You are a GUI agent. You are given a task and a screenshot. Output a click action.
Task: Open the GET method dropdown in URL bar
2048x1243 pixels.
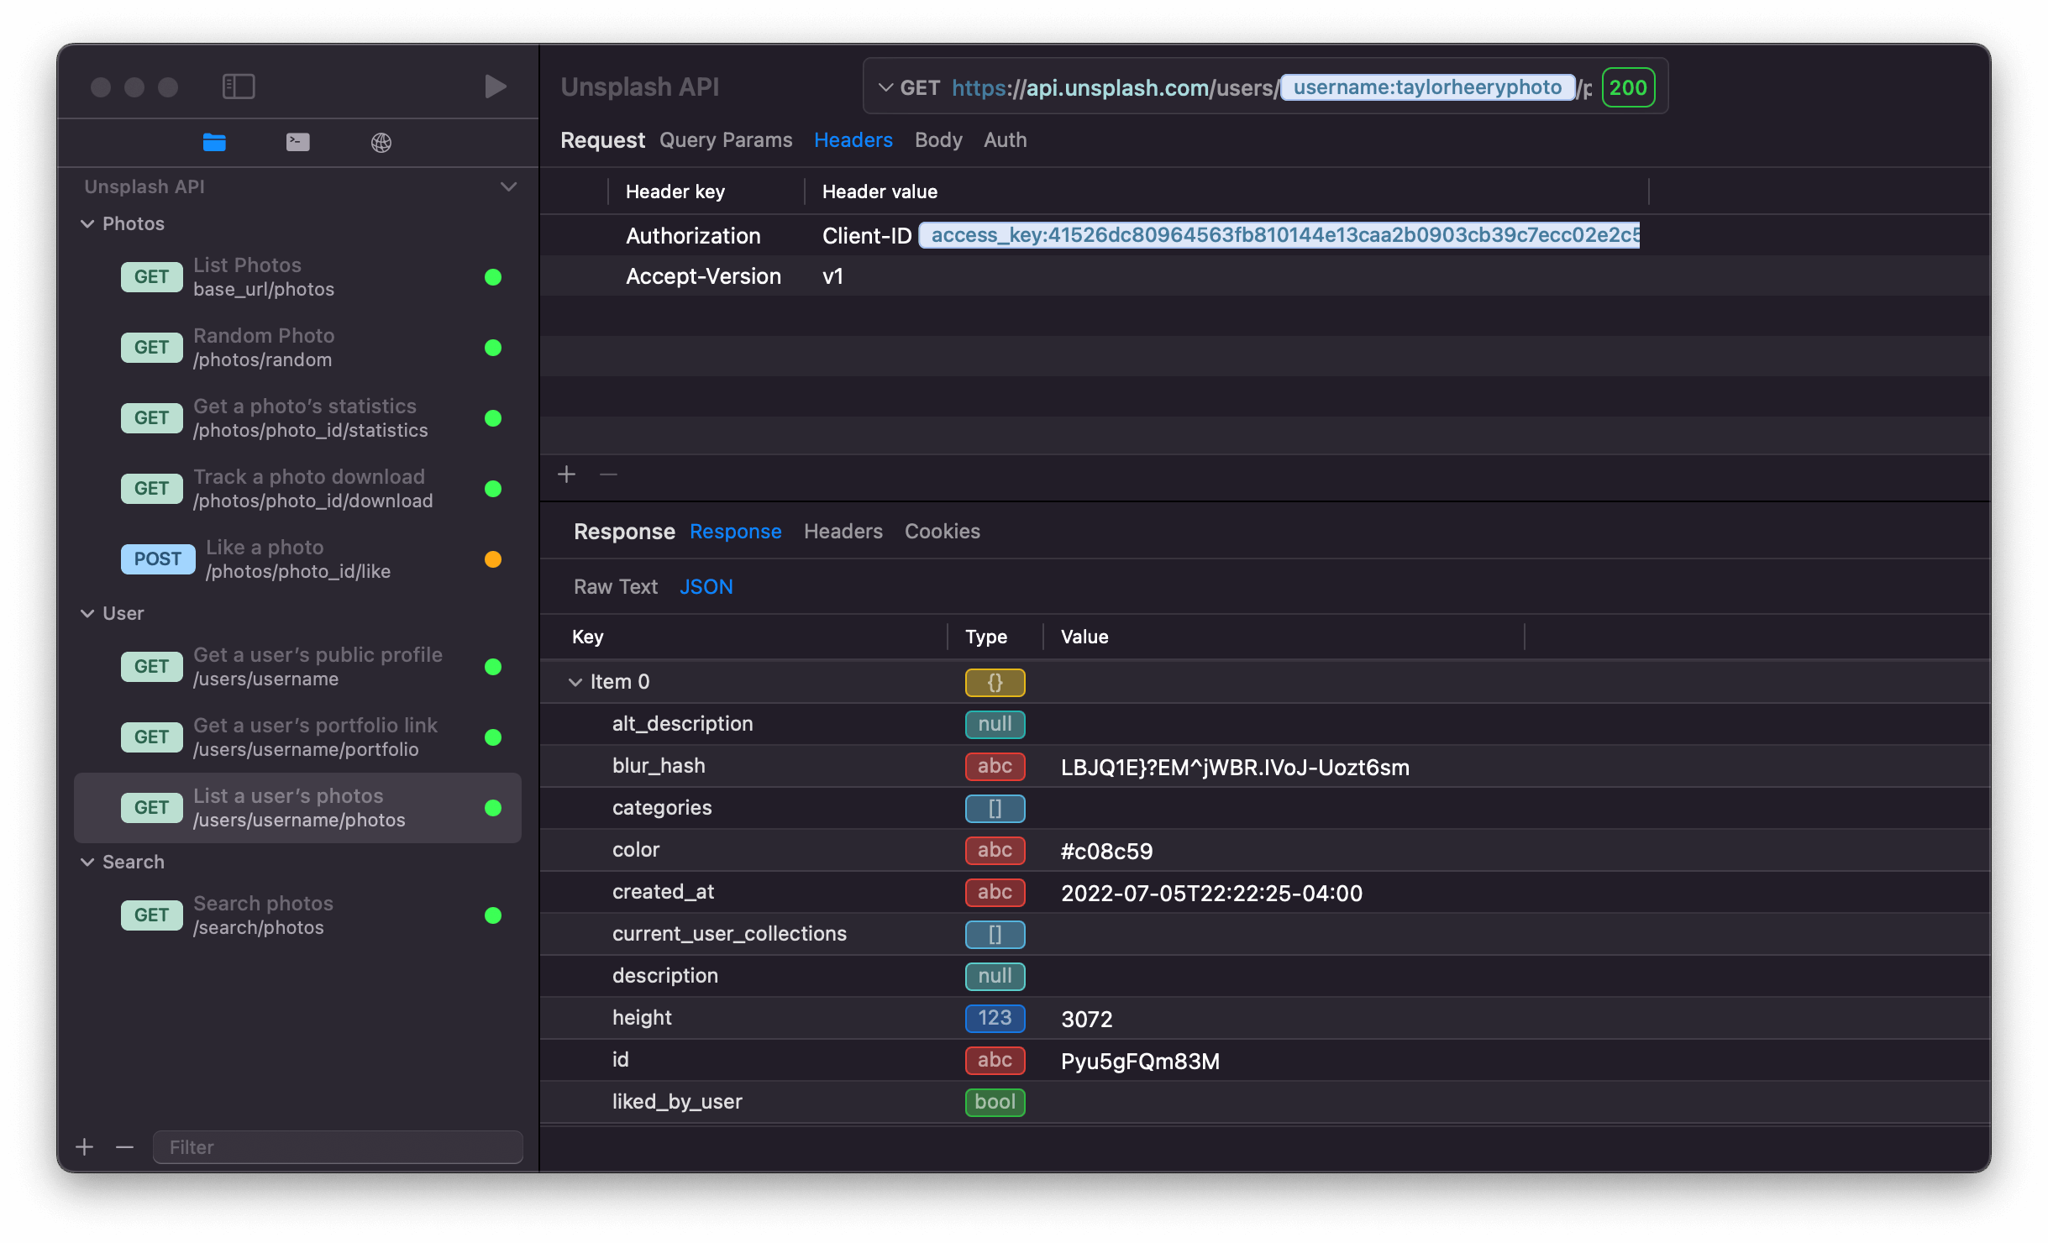[908, 88]
